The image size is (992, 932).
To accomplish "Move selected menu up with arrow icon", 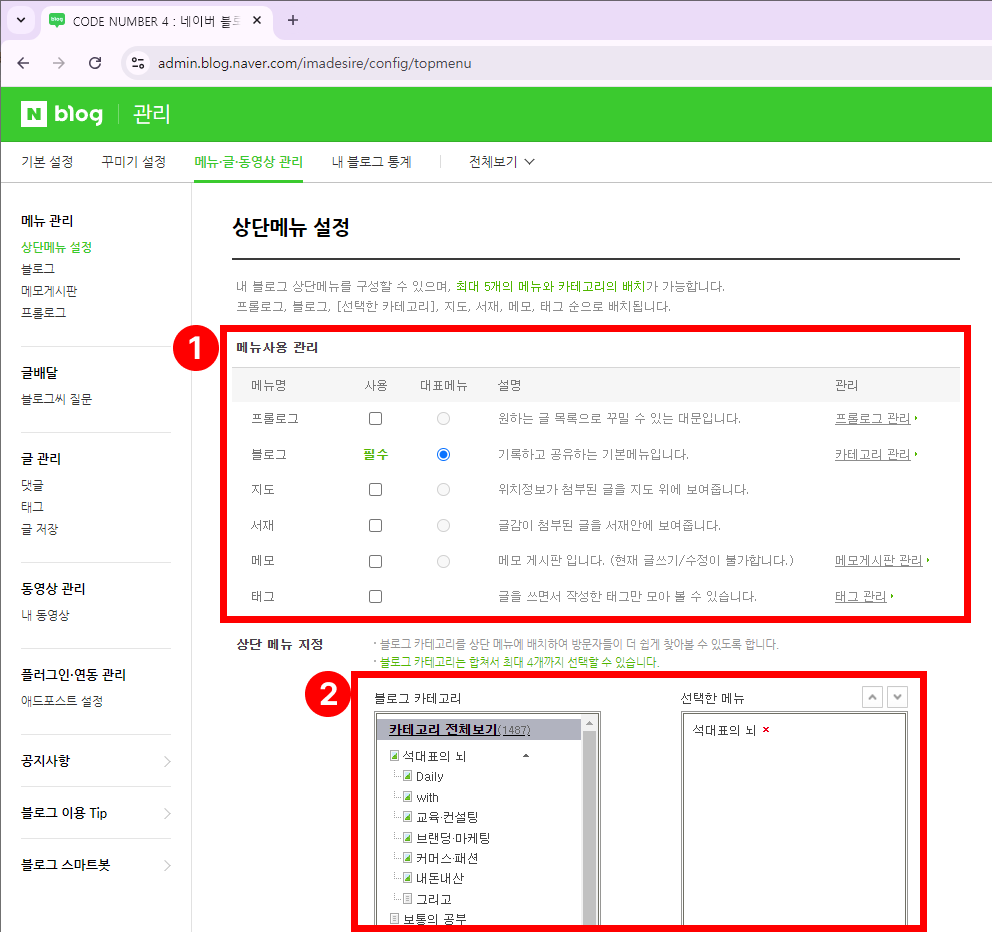I will click(x=872, y=697).
